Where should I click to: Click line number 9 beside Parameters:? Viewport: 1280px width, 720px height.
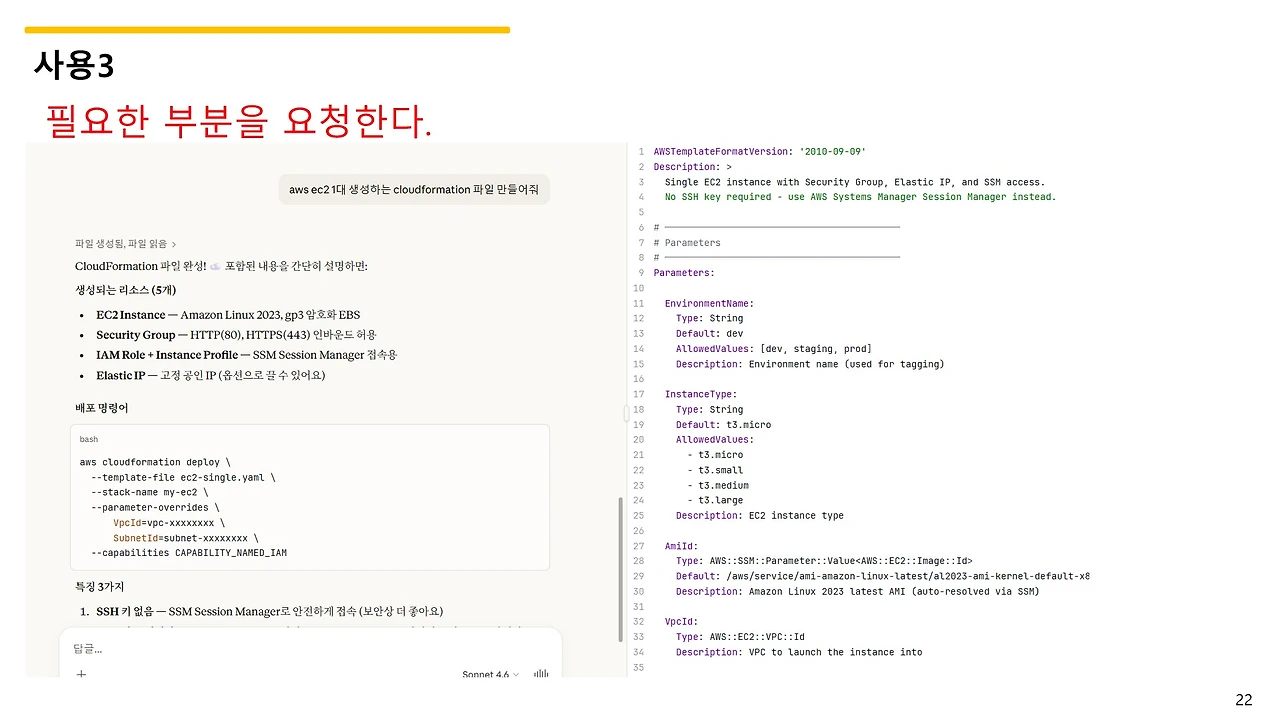click(641, 272)
